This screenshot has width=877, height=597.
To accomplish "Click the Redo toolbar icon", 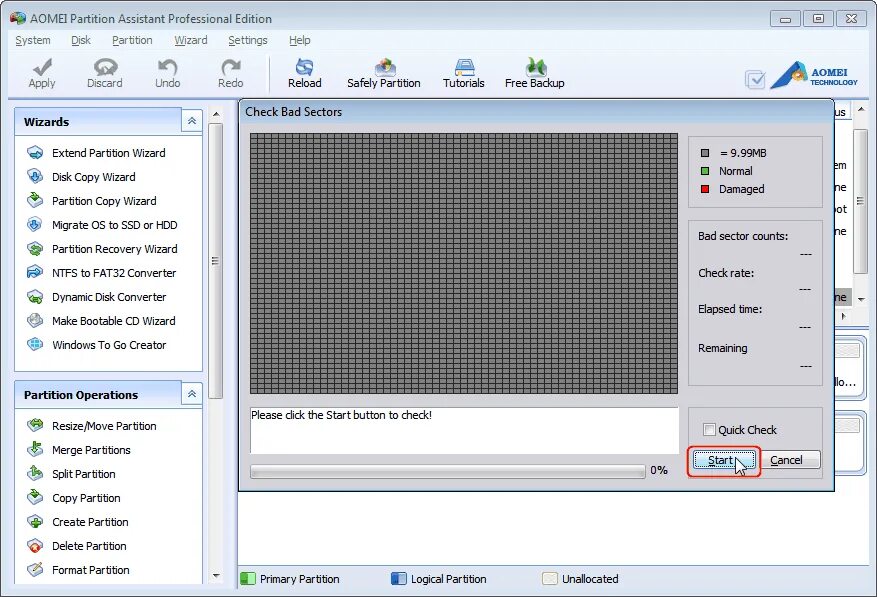I will [230, 73].
